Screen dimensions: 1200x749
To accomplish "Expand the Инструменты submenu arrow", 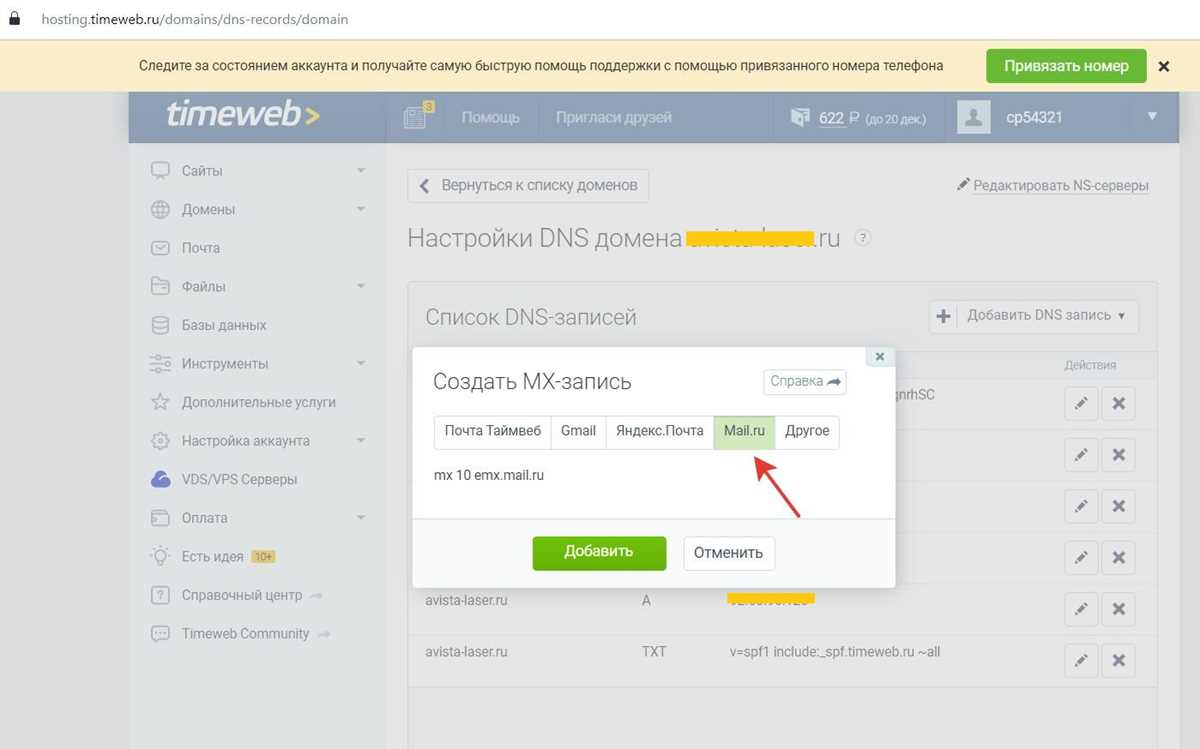I will tap(361, 364).
